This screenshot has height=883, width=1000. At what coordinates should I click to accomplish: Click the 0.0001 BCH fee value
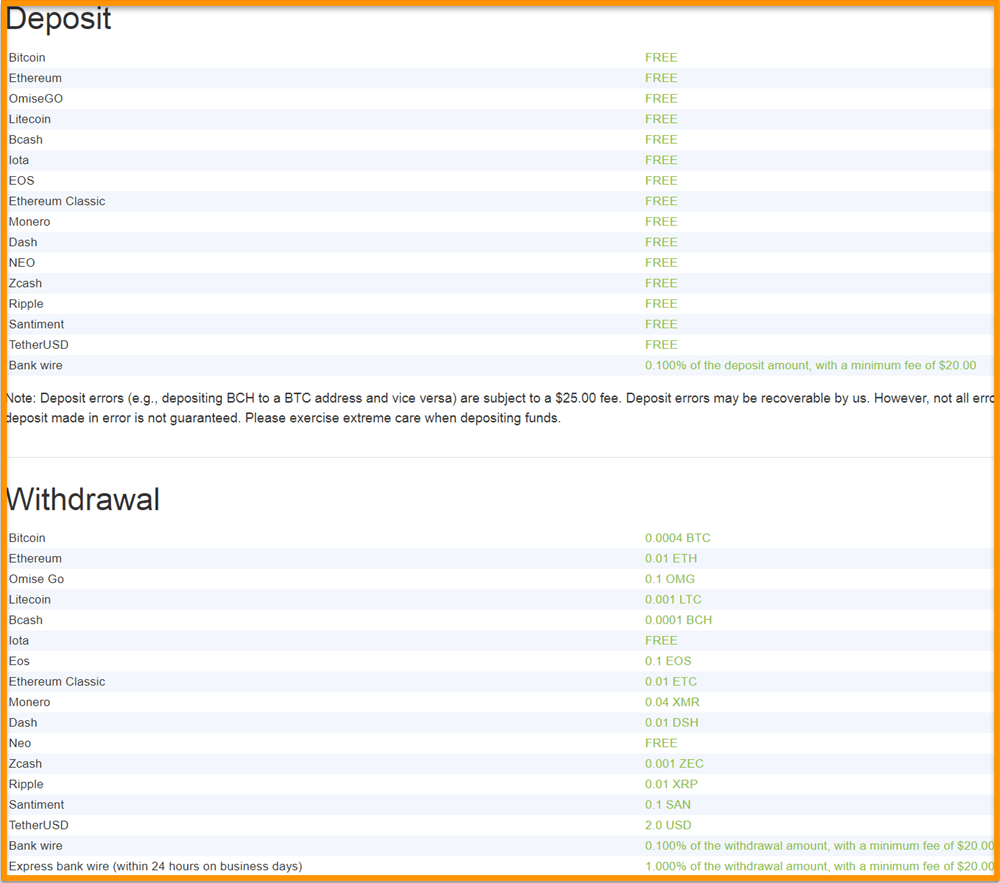pyautogui.click(x=678, y=620)
